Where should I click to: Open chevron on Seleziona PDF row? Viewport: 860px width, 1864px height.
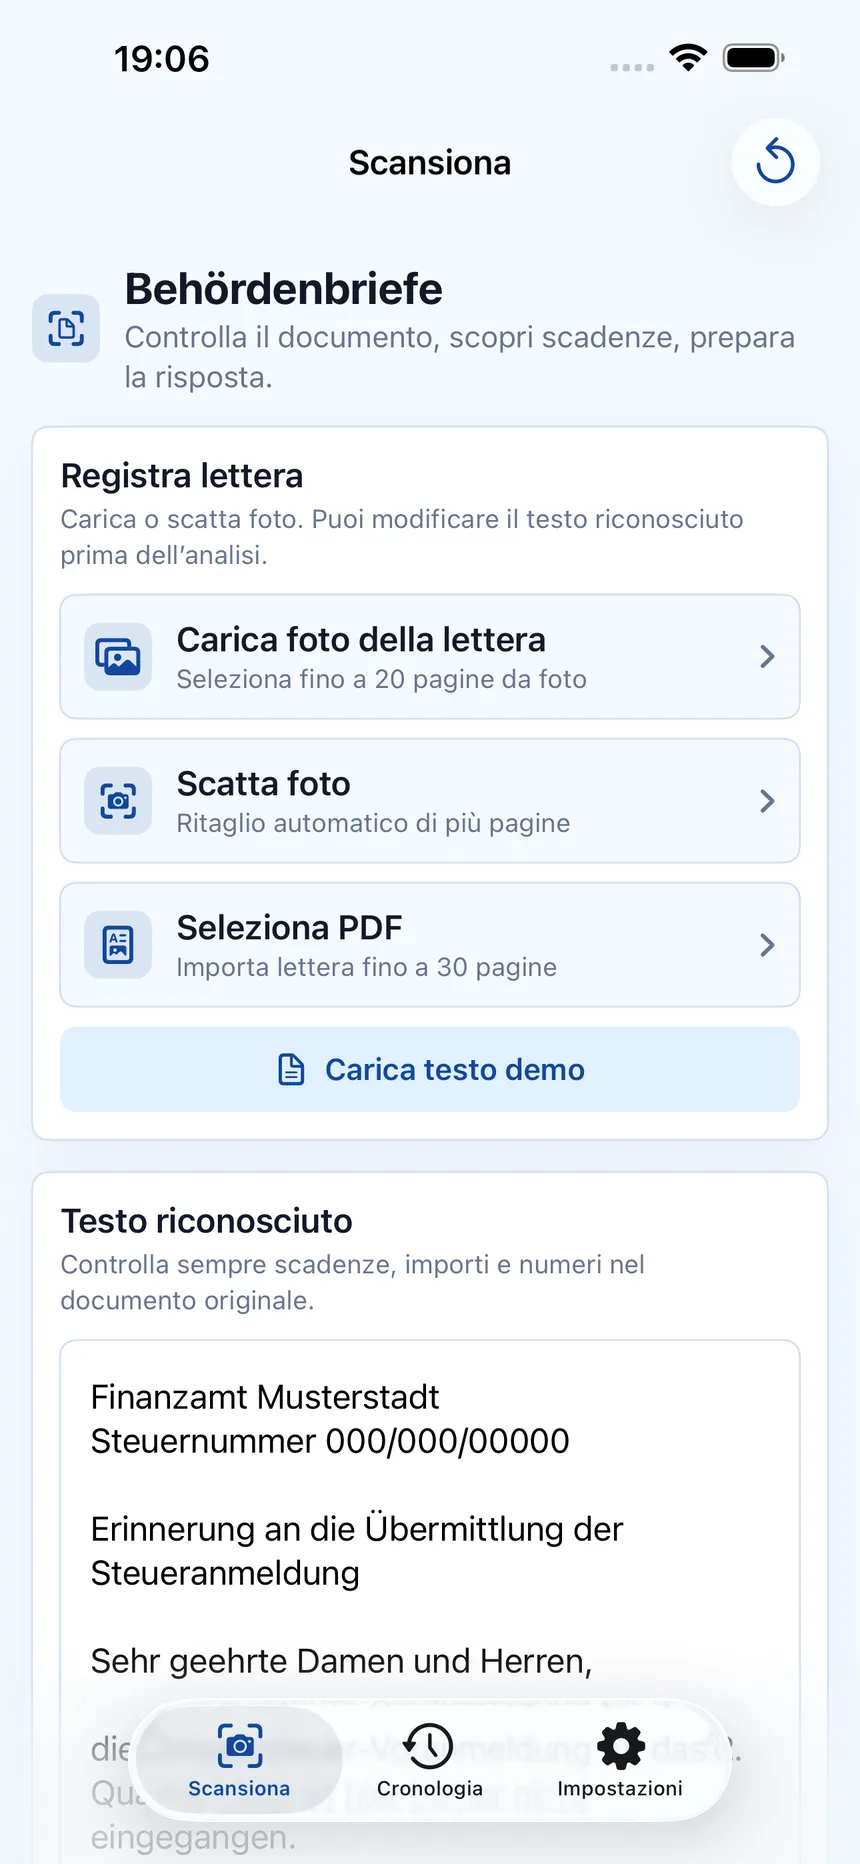pos(767,945)
